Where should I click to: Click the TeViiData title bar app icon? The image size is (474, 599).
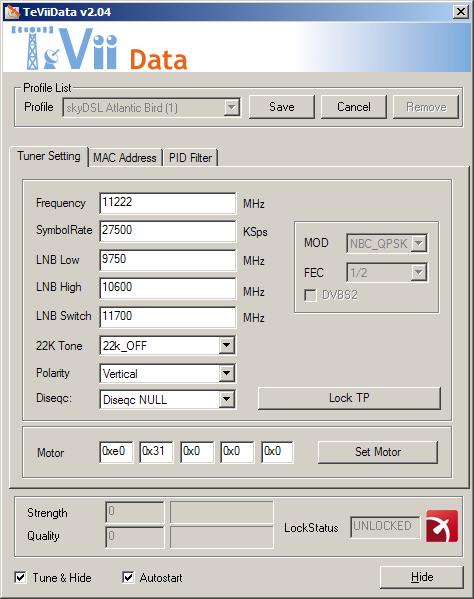12,12
